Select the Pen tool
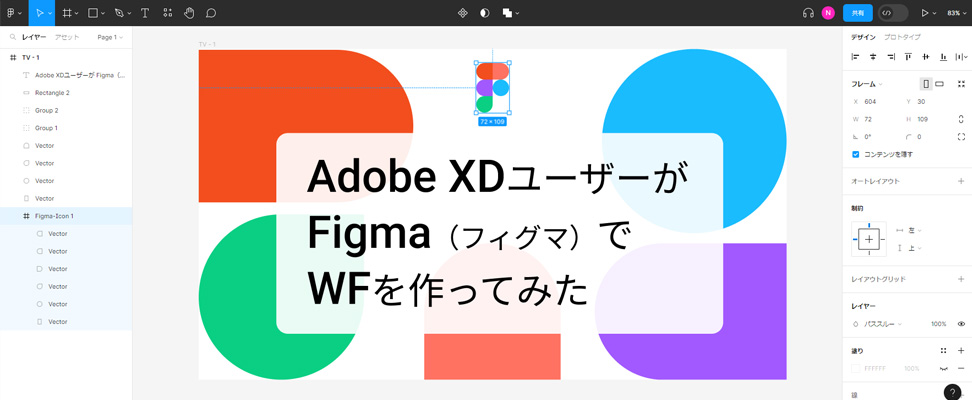 point(119,12)
